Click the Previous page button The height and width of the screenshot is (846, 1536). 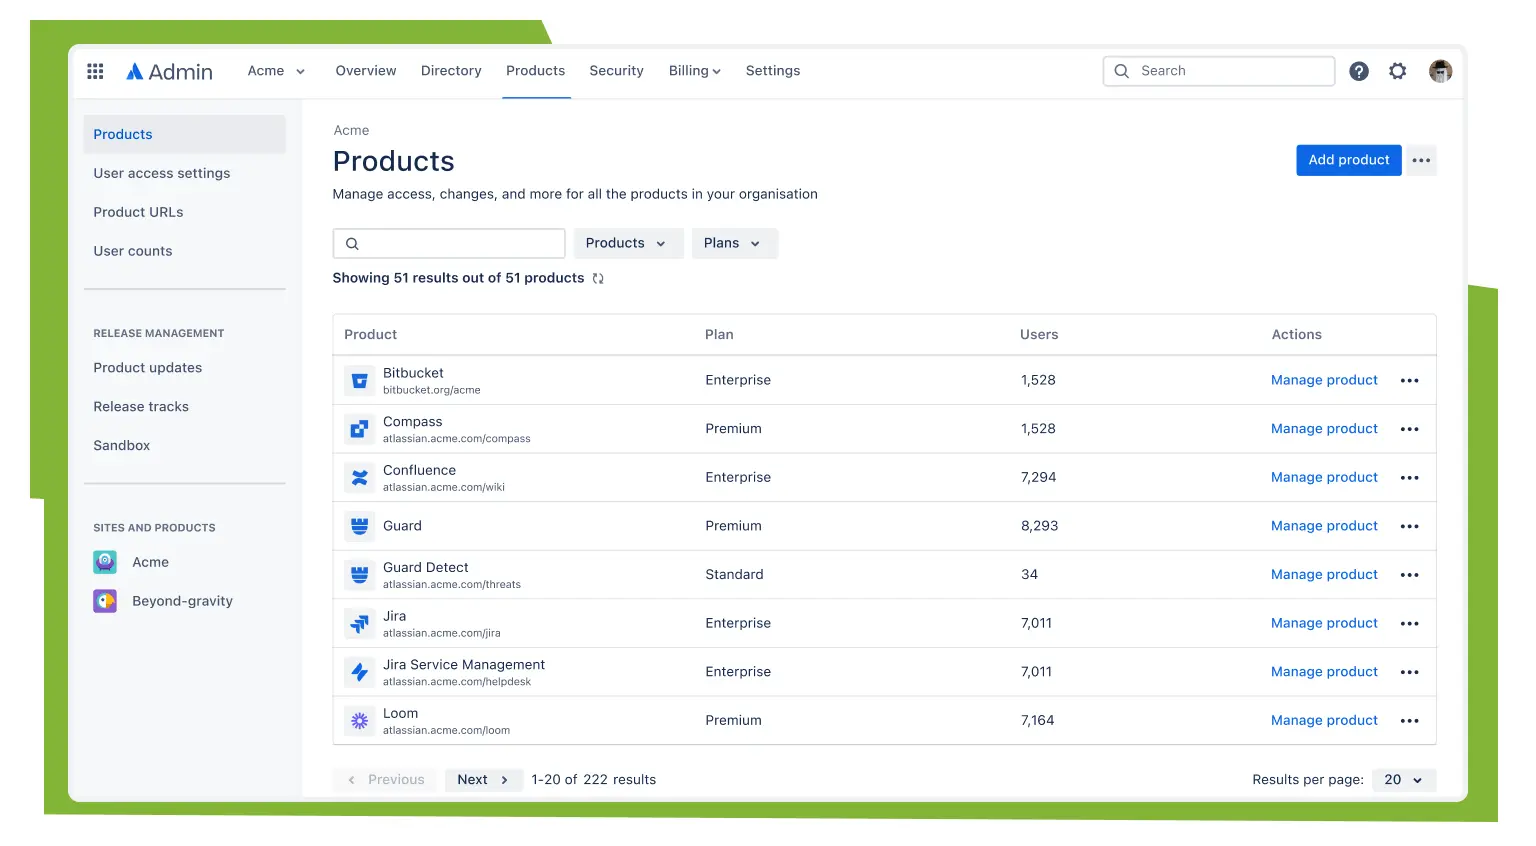click(x=385, y=780)
